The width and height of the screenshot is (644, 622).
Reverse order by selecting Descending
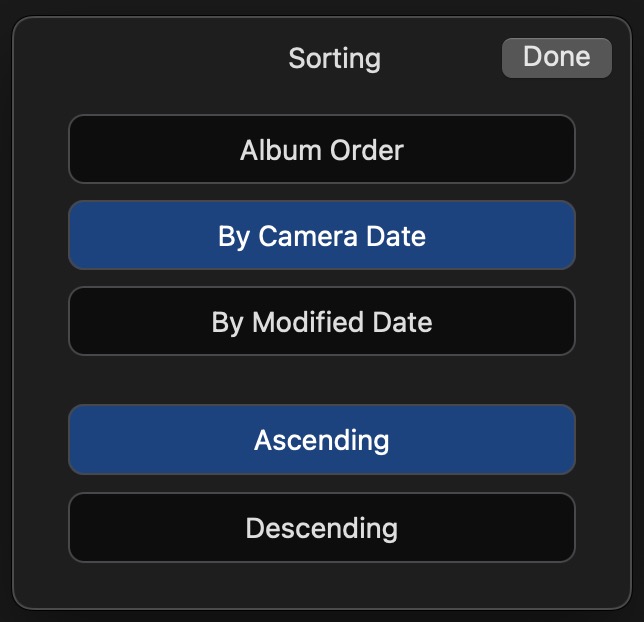[322, 527]
